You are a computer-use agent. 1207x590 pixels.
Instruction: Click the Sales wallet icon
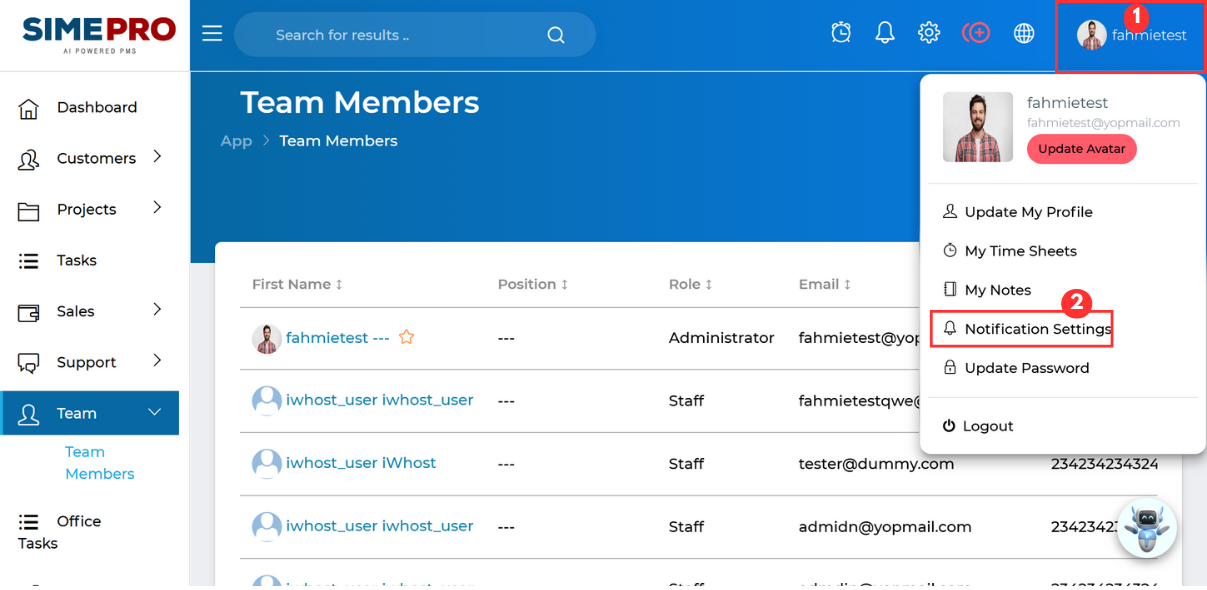click(x=29, y=312)
